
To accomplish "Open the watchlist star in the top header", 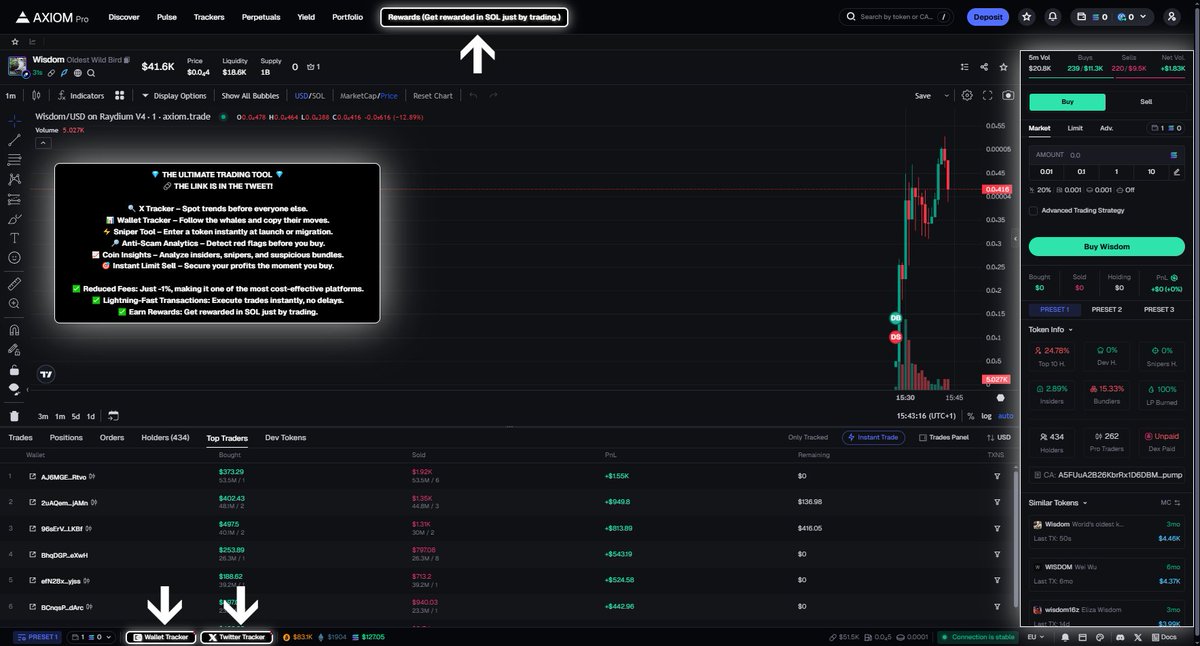I will 1027,17.
